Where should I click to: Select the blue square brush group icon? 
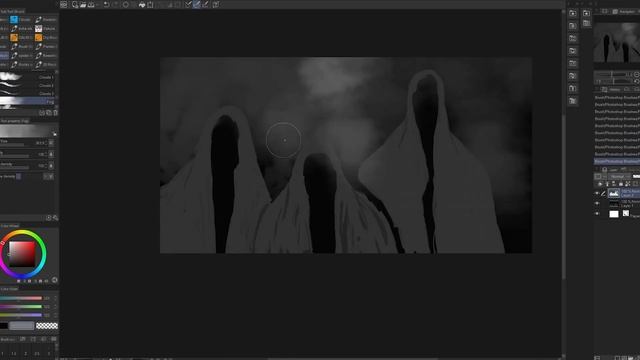(14, 19)
